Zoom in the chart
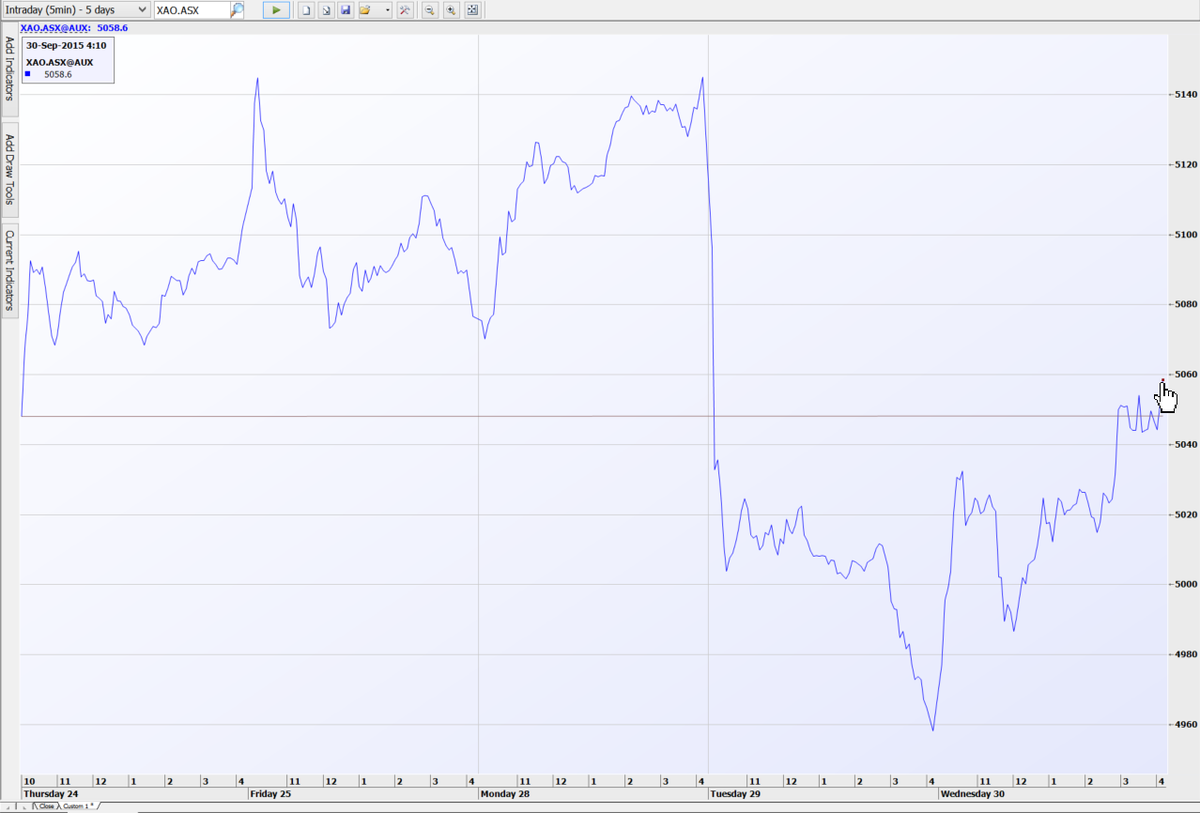 click(x=451, y=10)
